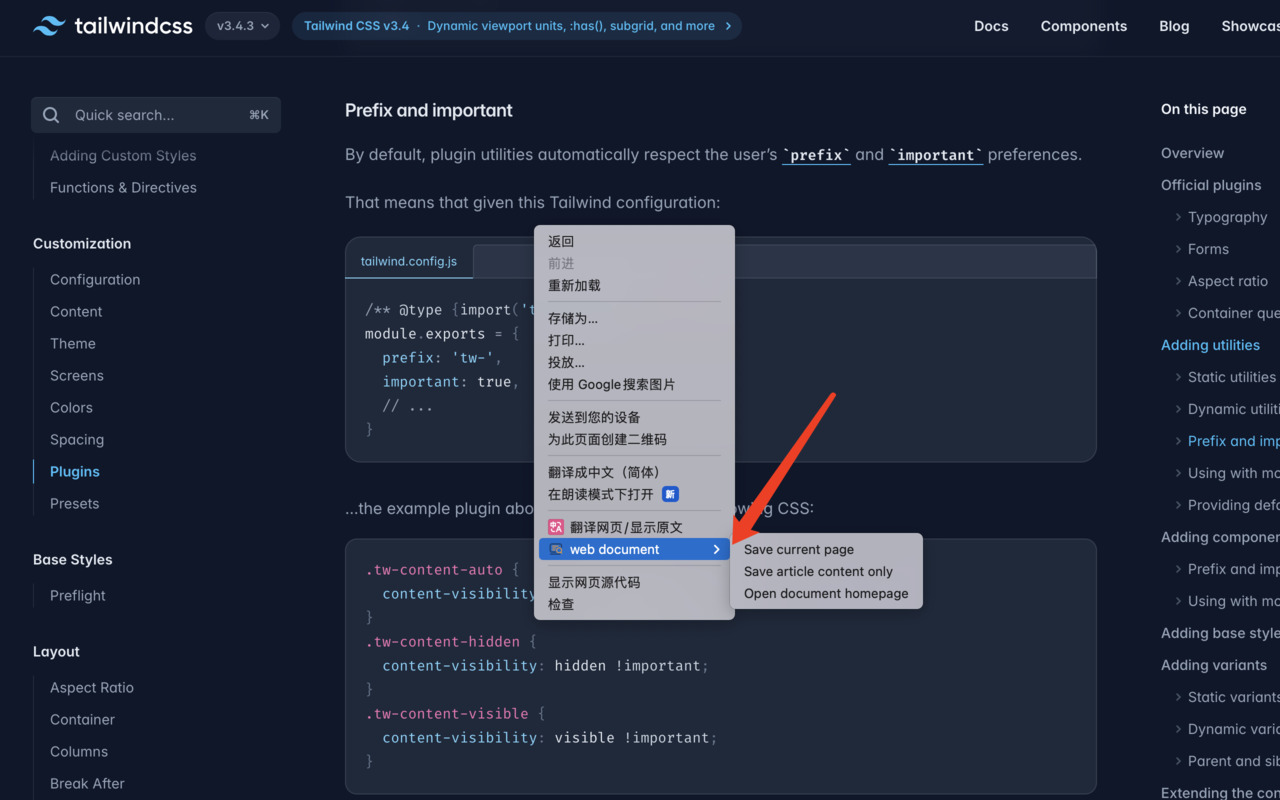
Task: Jump to Official plugins section
Action: click(1211, 185)
